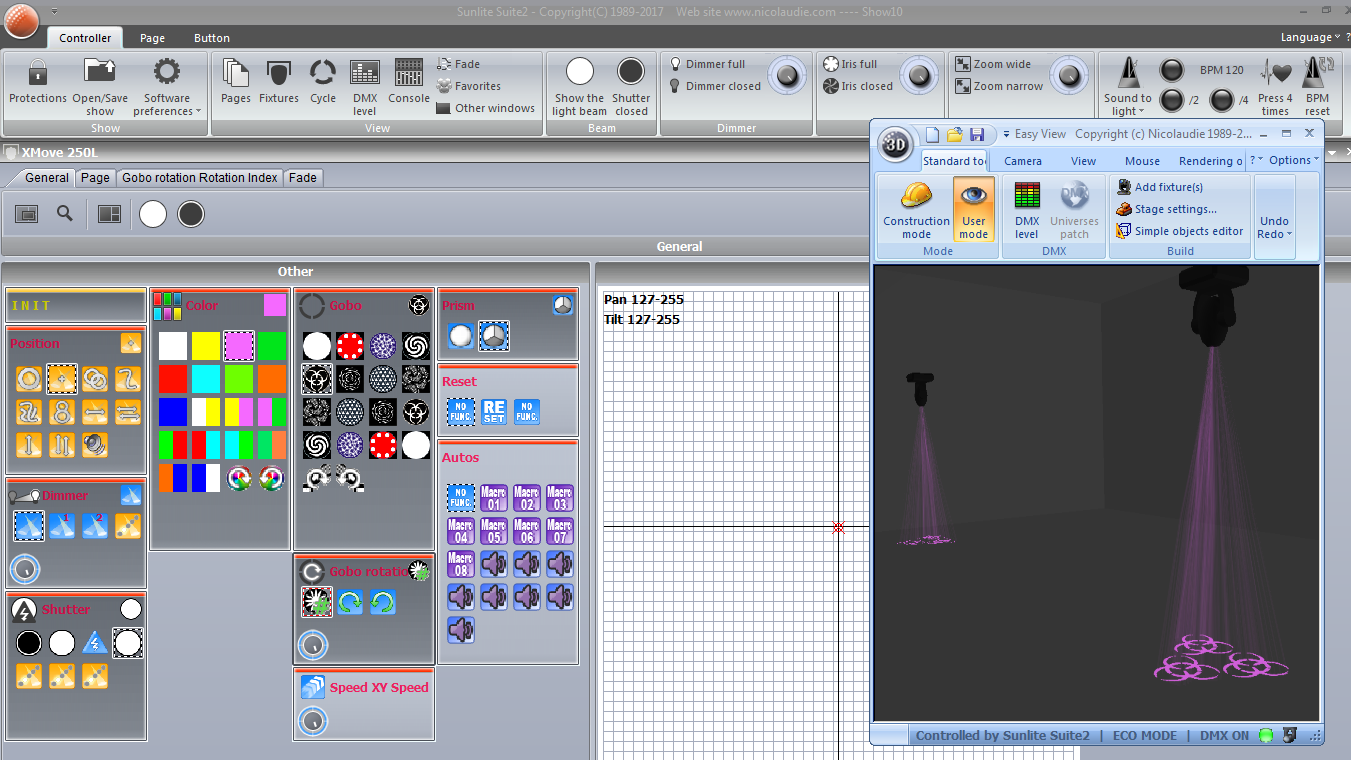Select the solid red color swatch
The width and height of the screenshot is (1351, 760).
173,379
